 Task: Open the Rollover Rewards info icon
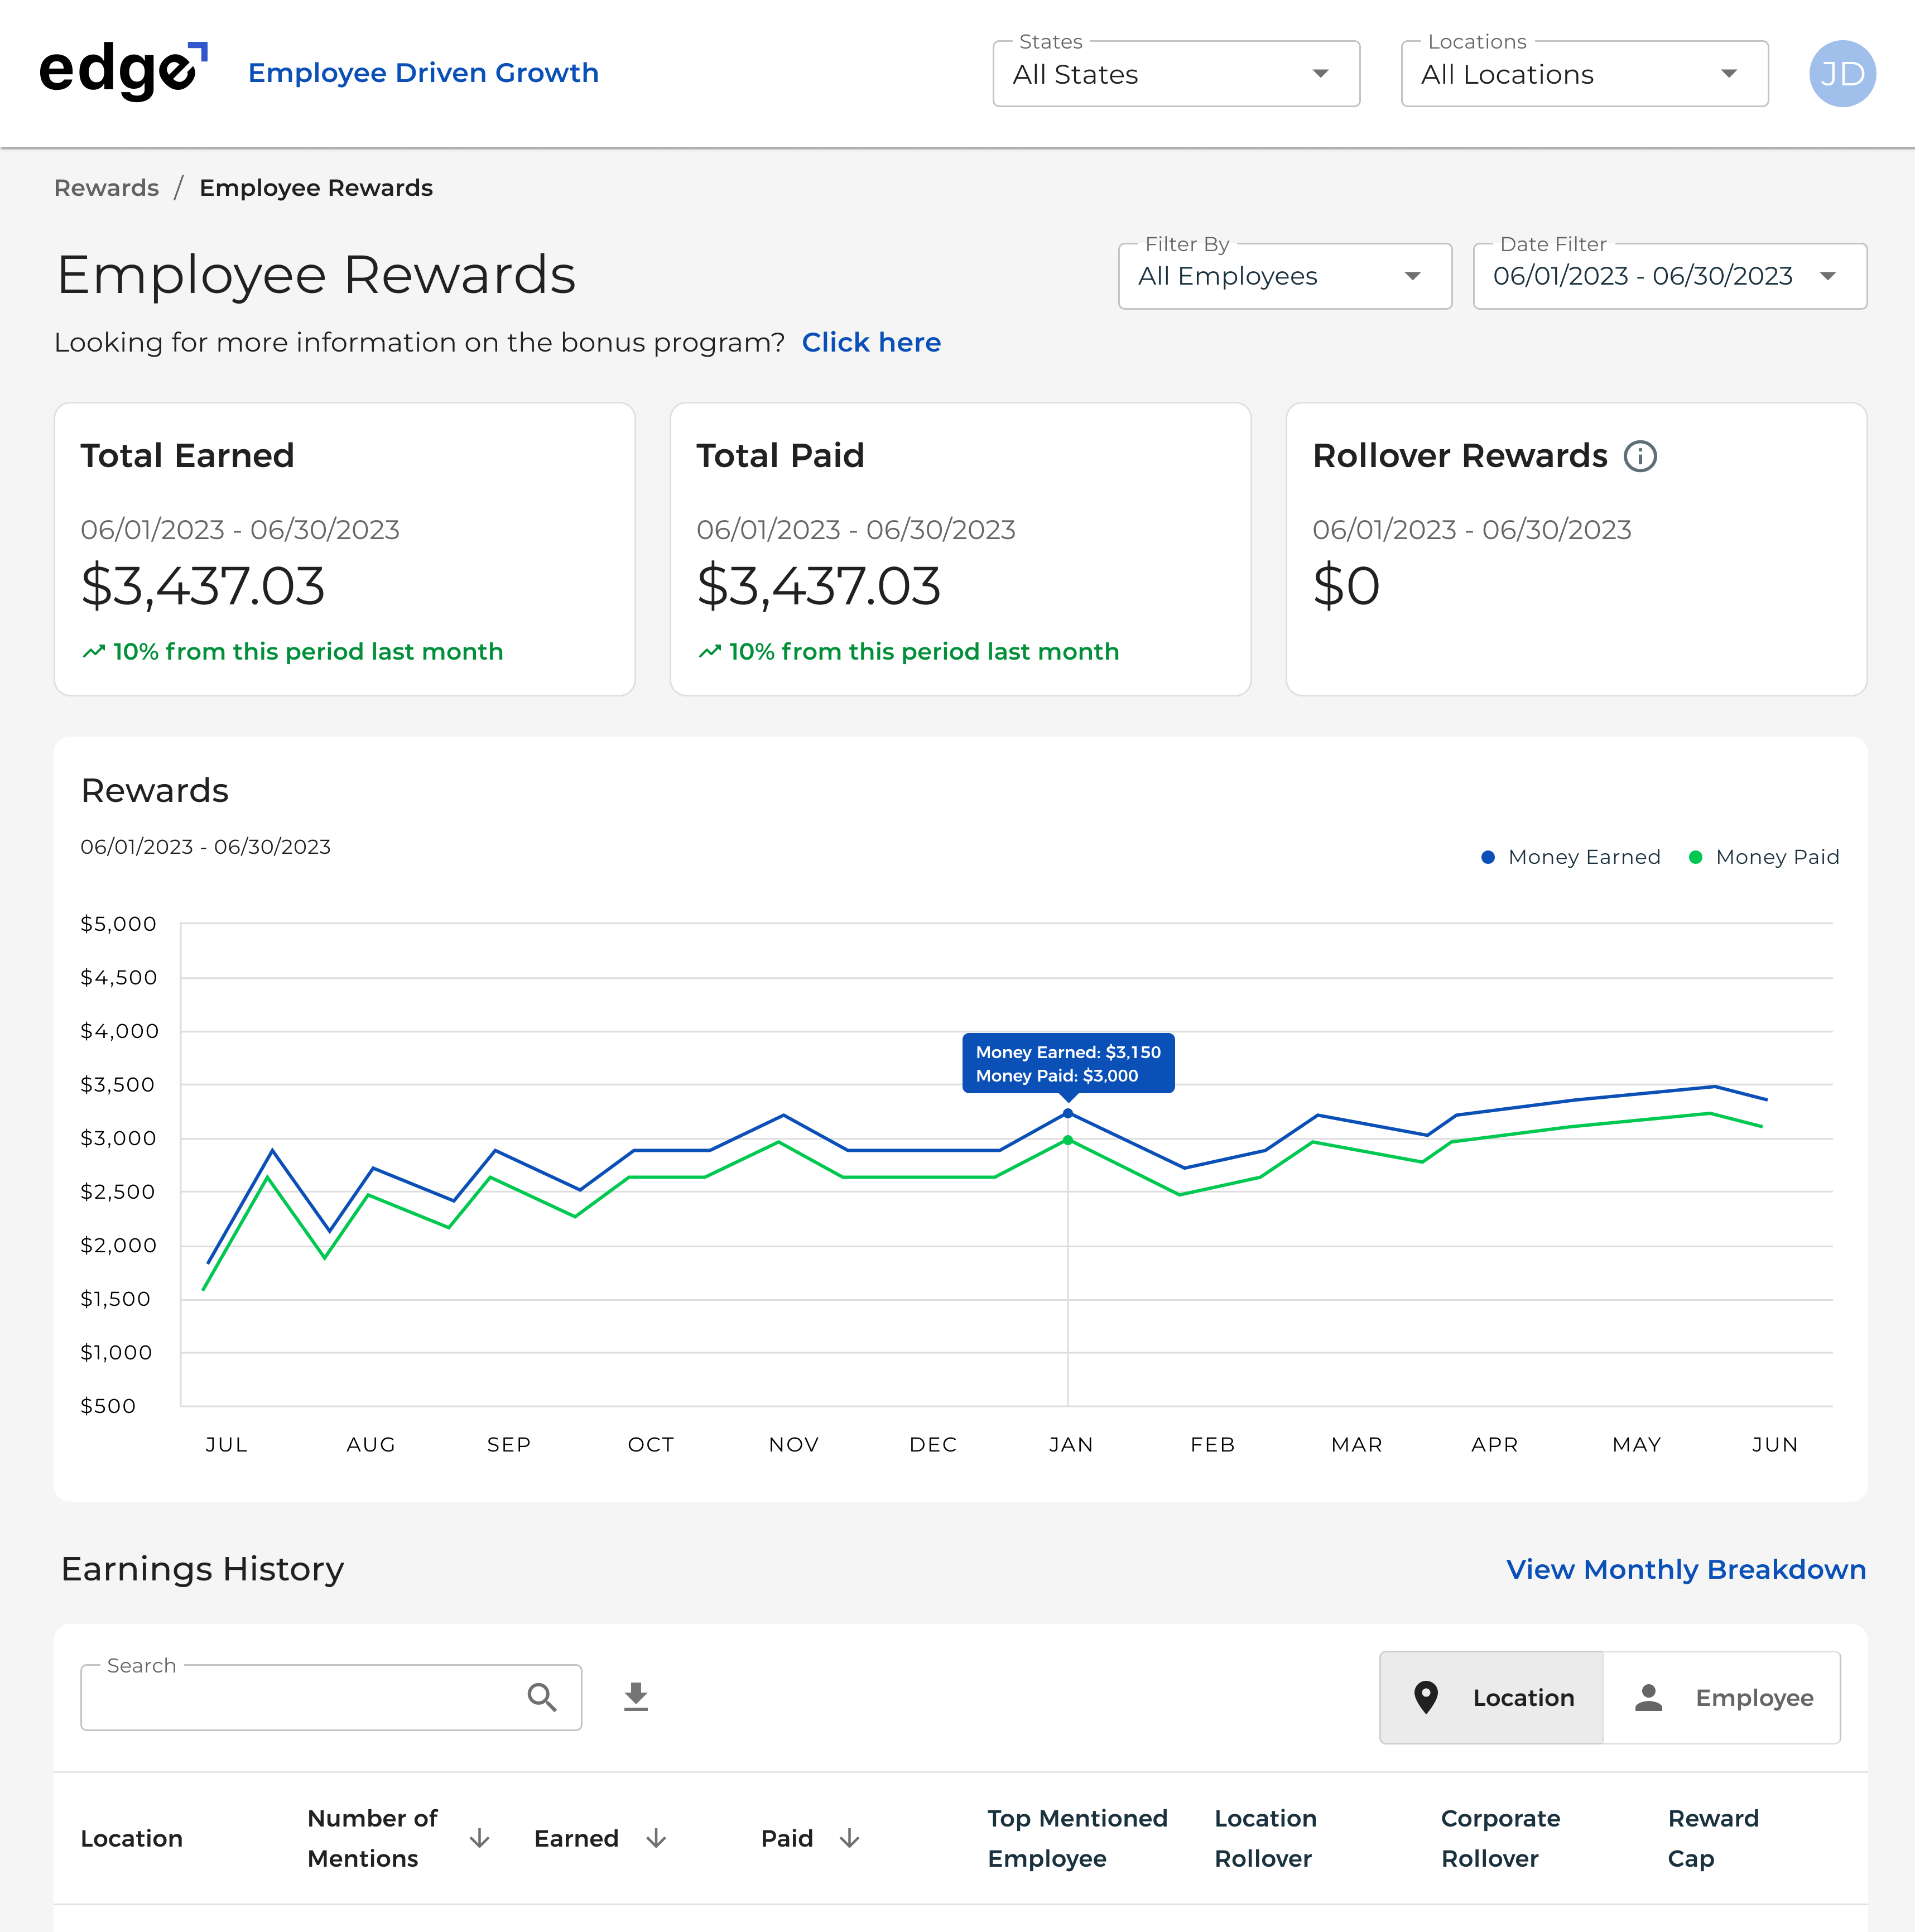pos(1640,456)
